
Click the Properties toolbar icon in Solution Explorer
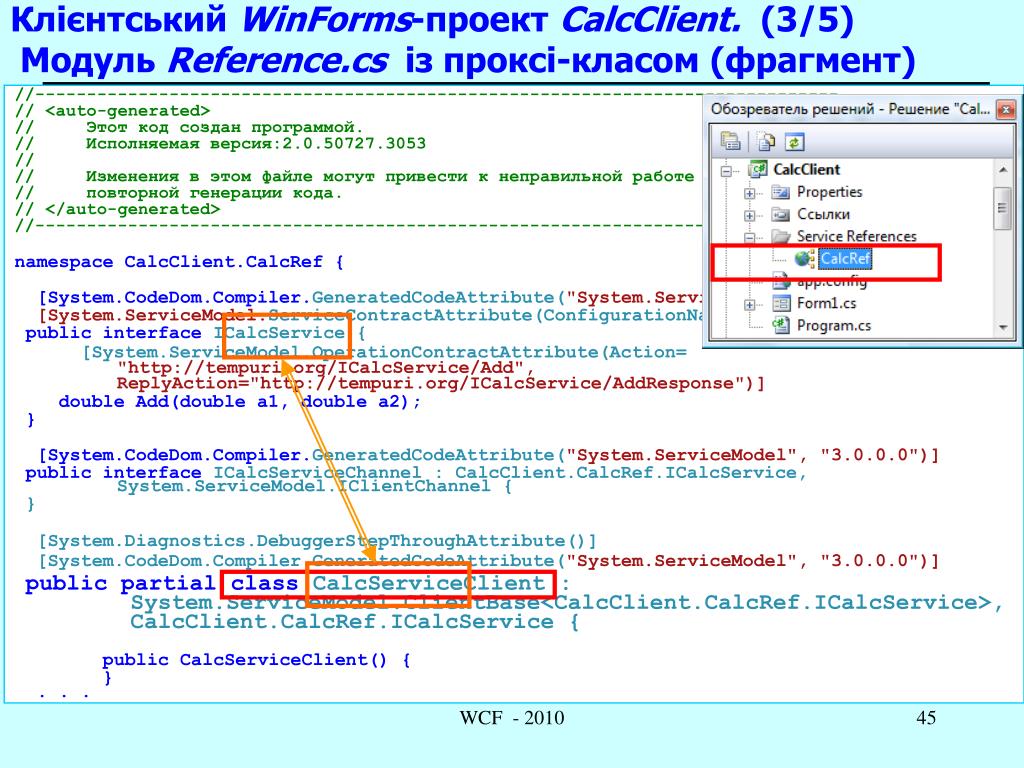pyautogui.click(x=730, y=141)
